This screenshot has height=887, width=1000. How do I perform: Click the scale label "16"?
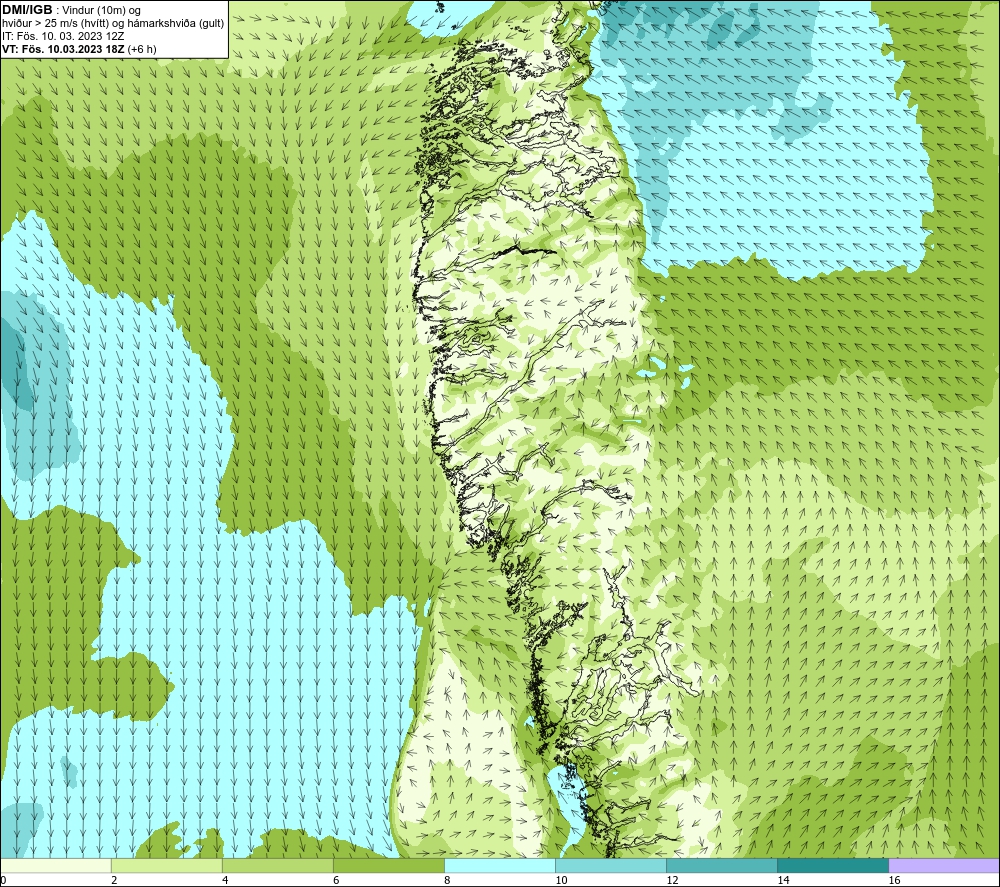(x=894, y=881)
